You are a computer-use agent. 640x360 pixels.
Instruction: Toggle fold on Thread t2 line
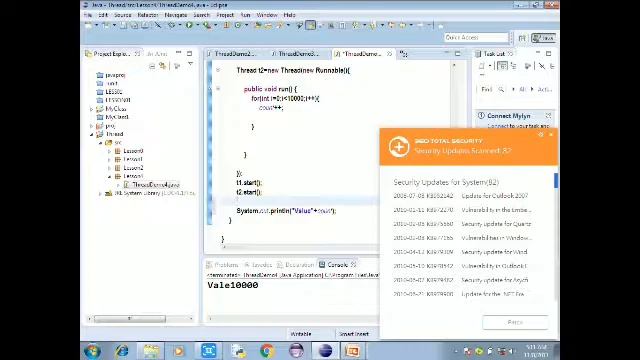(218, 70)
